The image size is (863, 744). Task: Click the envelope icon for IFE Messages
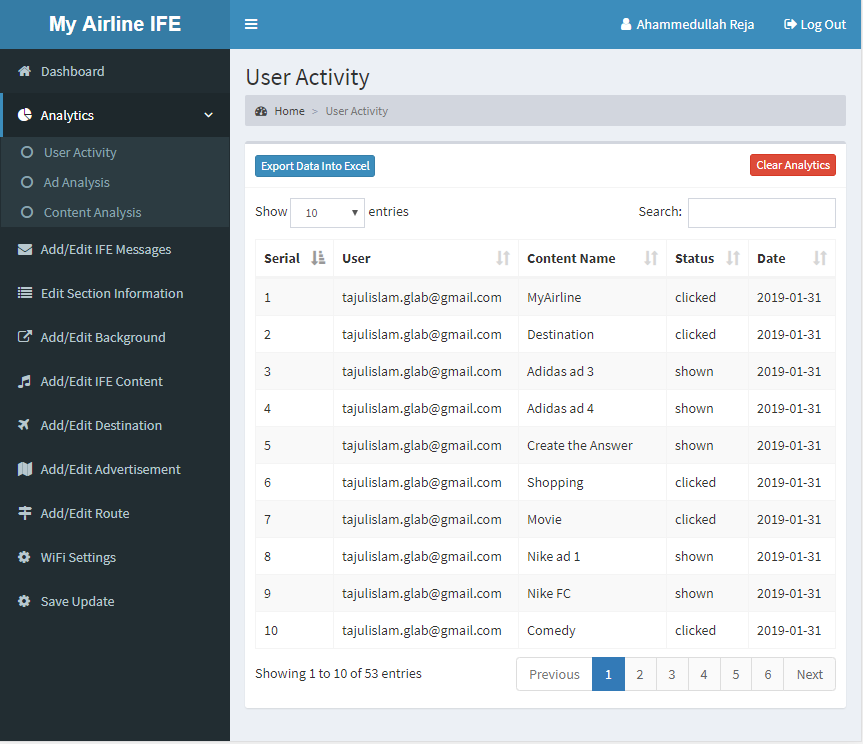point(25,250)
